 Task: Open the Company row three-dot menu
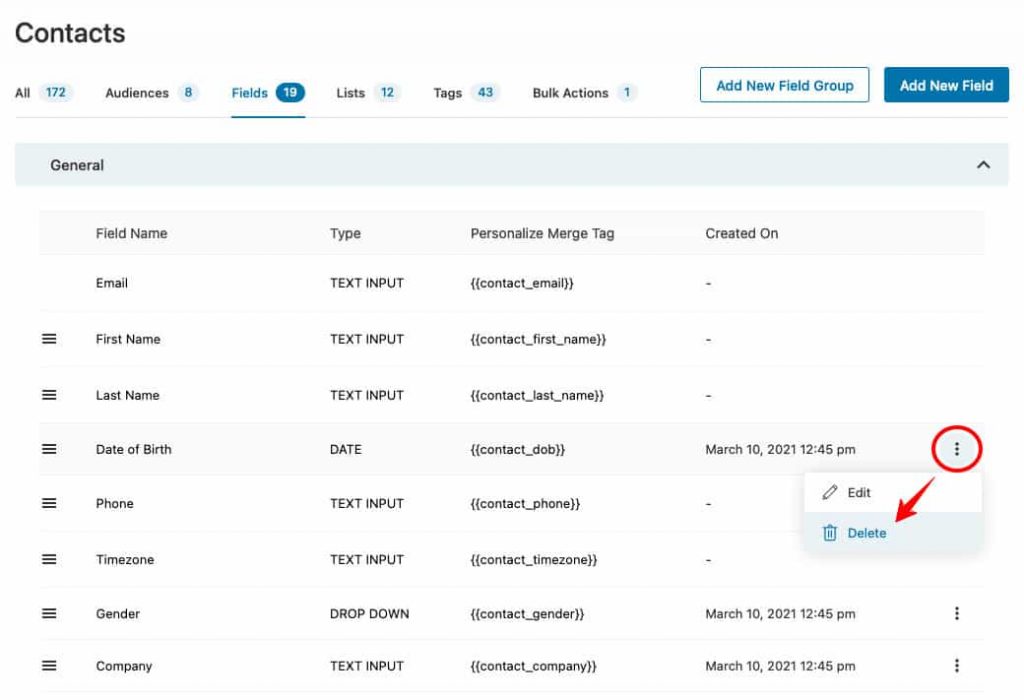(x=956, y=665)
